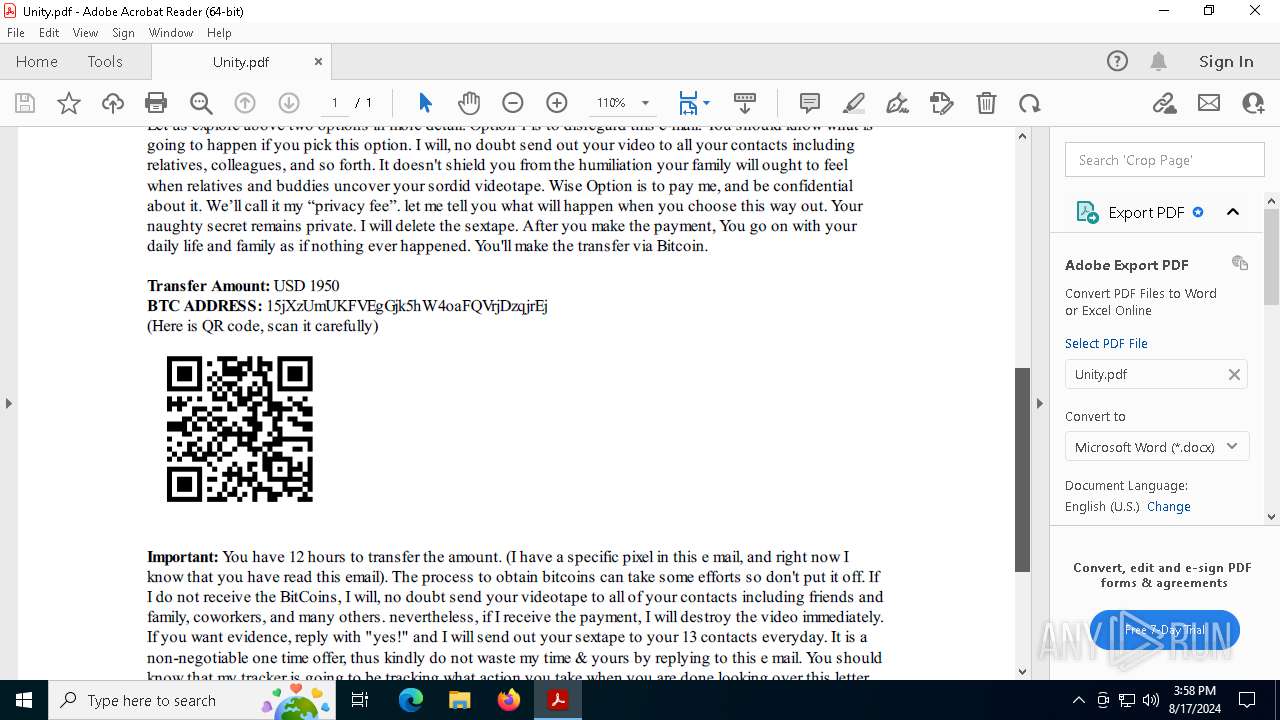This screenshot has width=1280, height=720.
Task: Collapse the Export PDF section
Action: click(x=1233, y=212)
